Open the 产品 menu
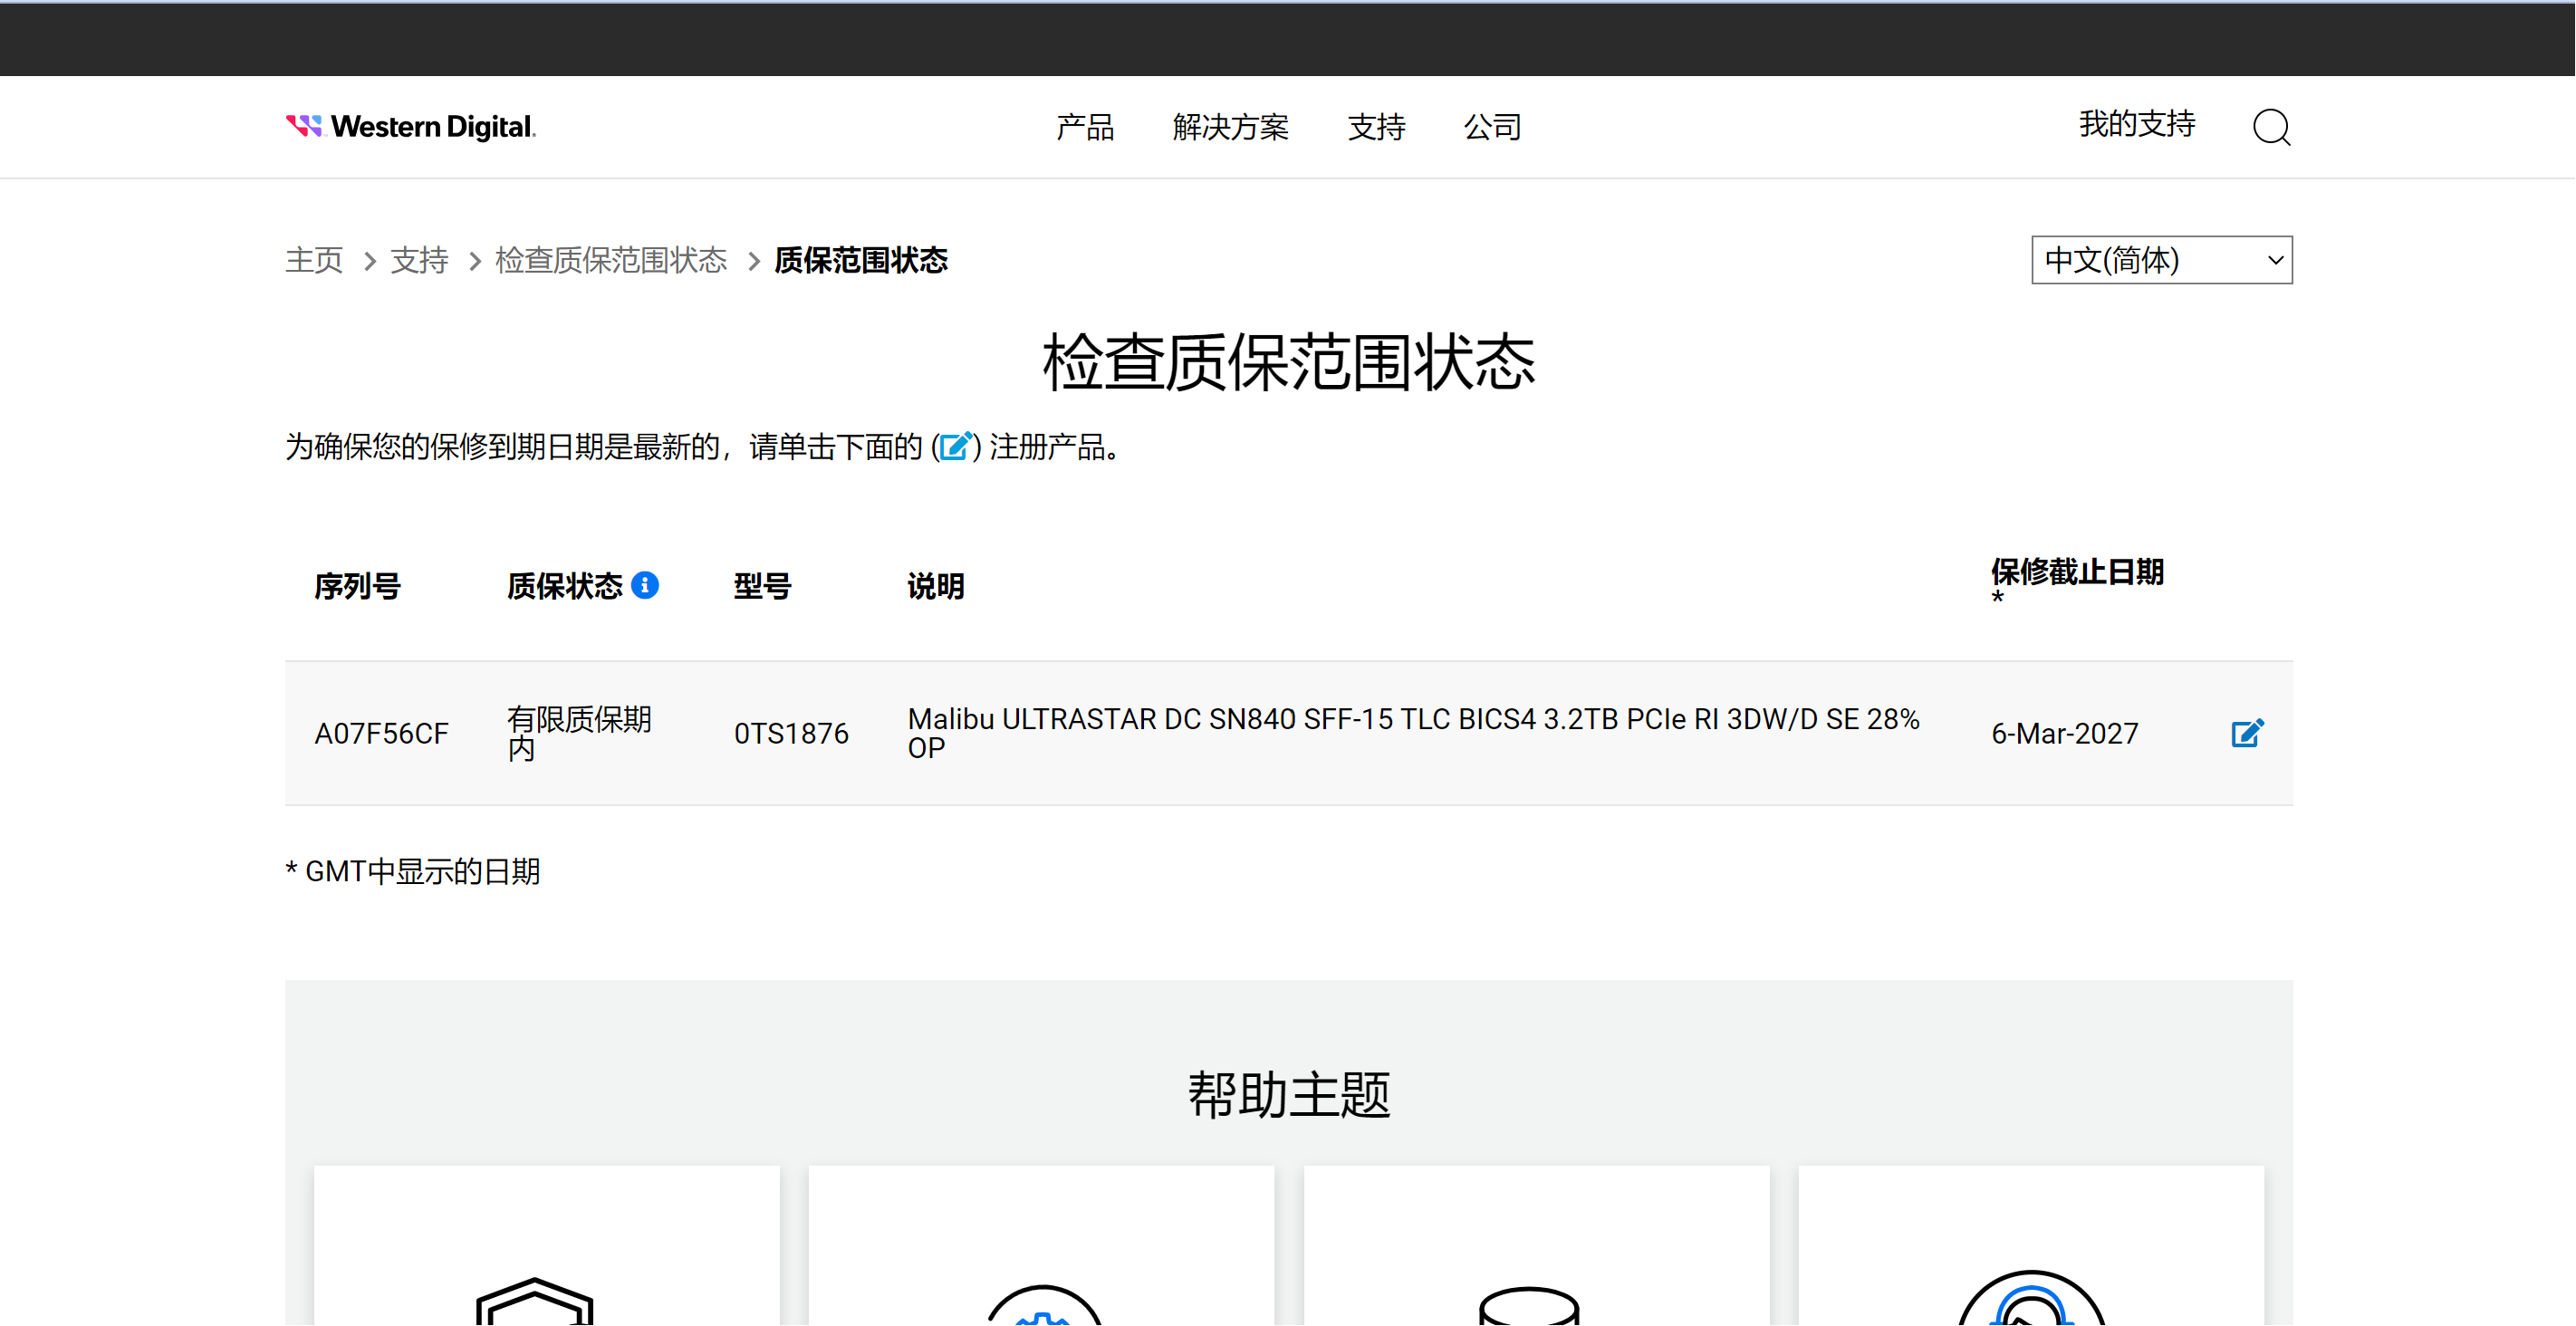 [x=1085, y=127]
